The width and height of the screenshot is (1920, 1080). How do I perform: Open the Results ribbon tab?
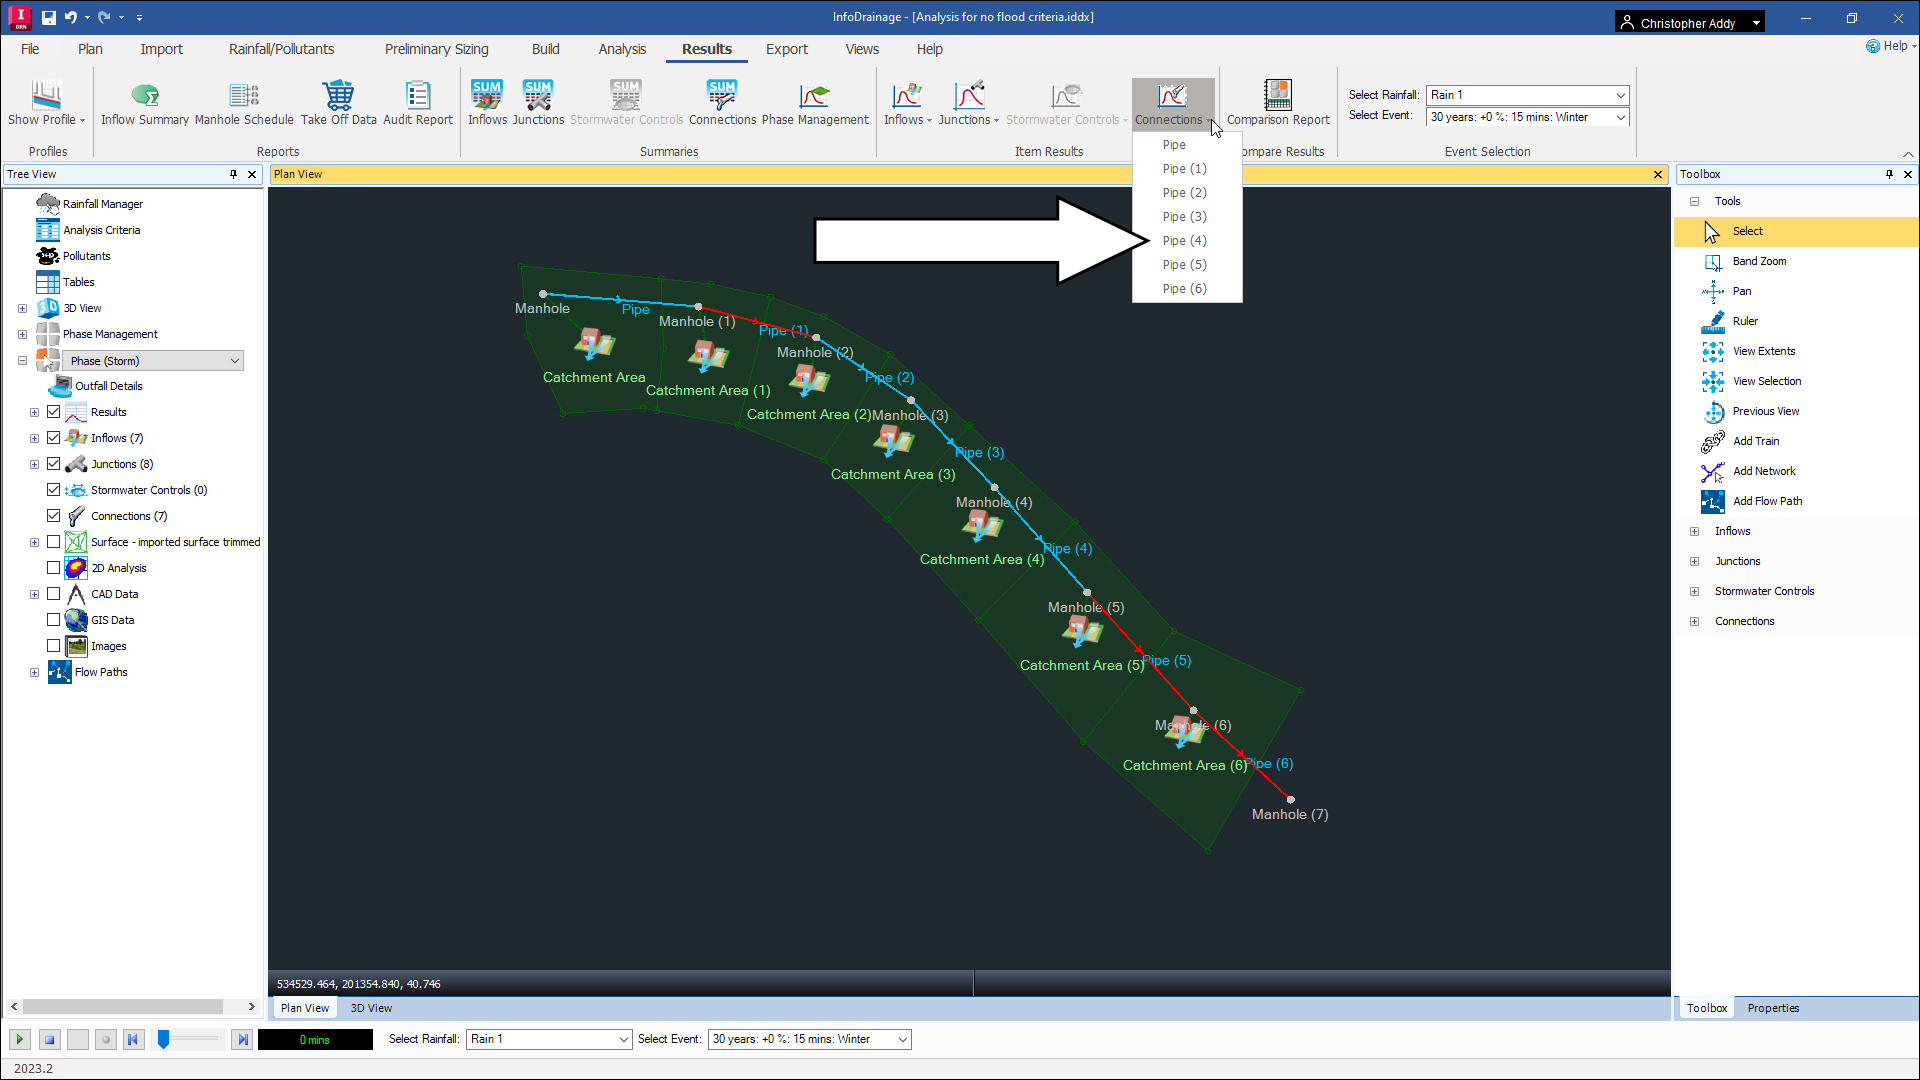pos(707,49)
